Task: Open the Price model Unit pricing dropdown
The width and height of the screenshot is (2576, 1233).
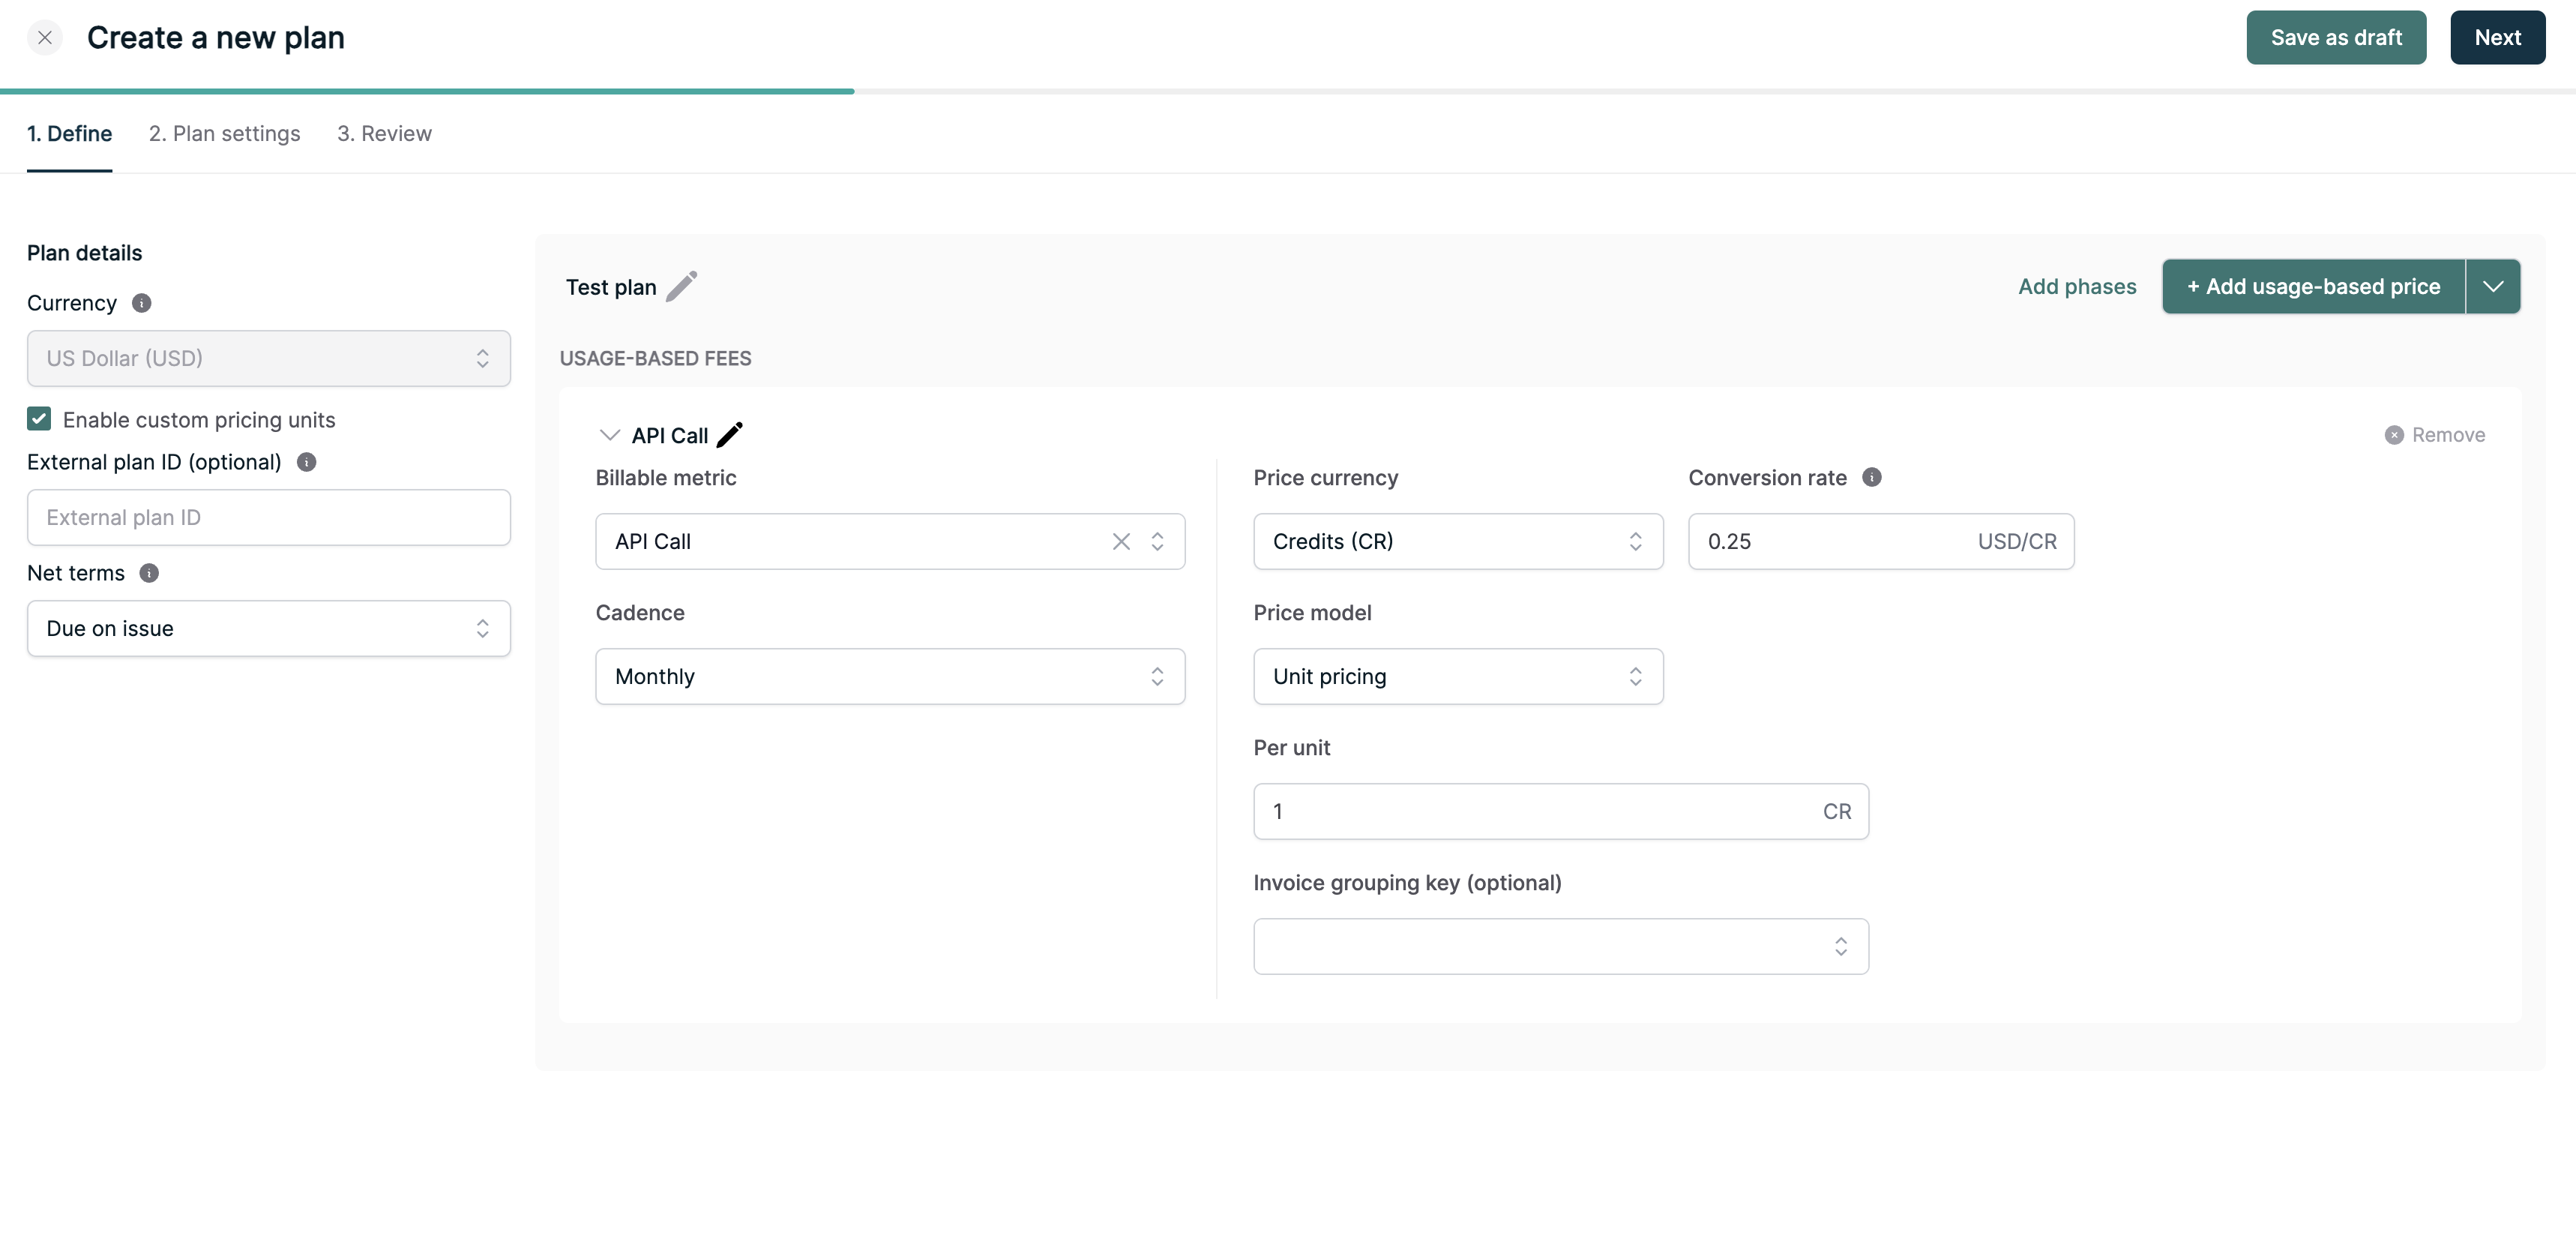Action: pyautogui.click(x=1458, y=676)
